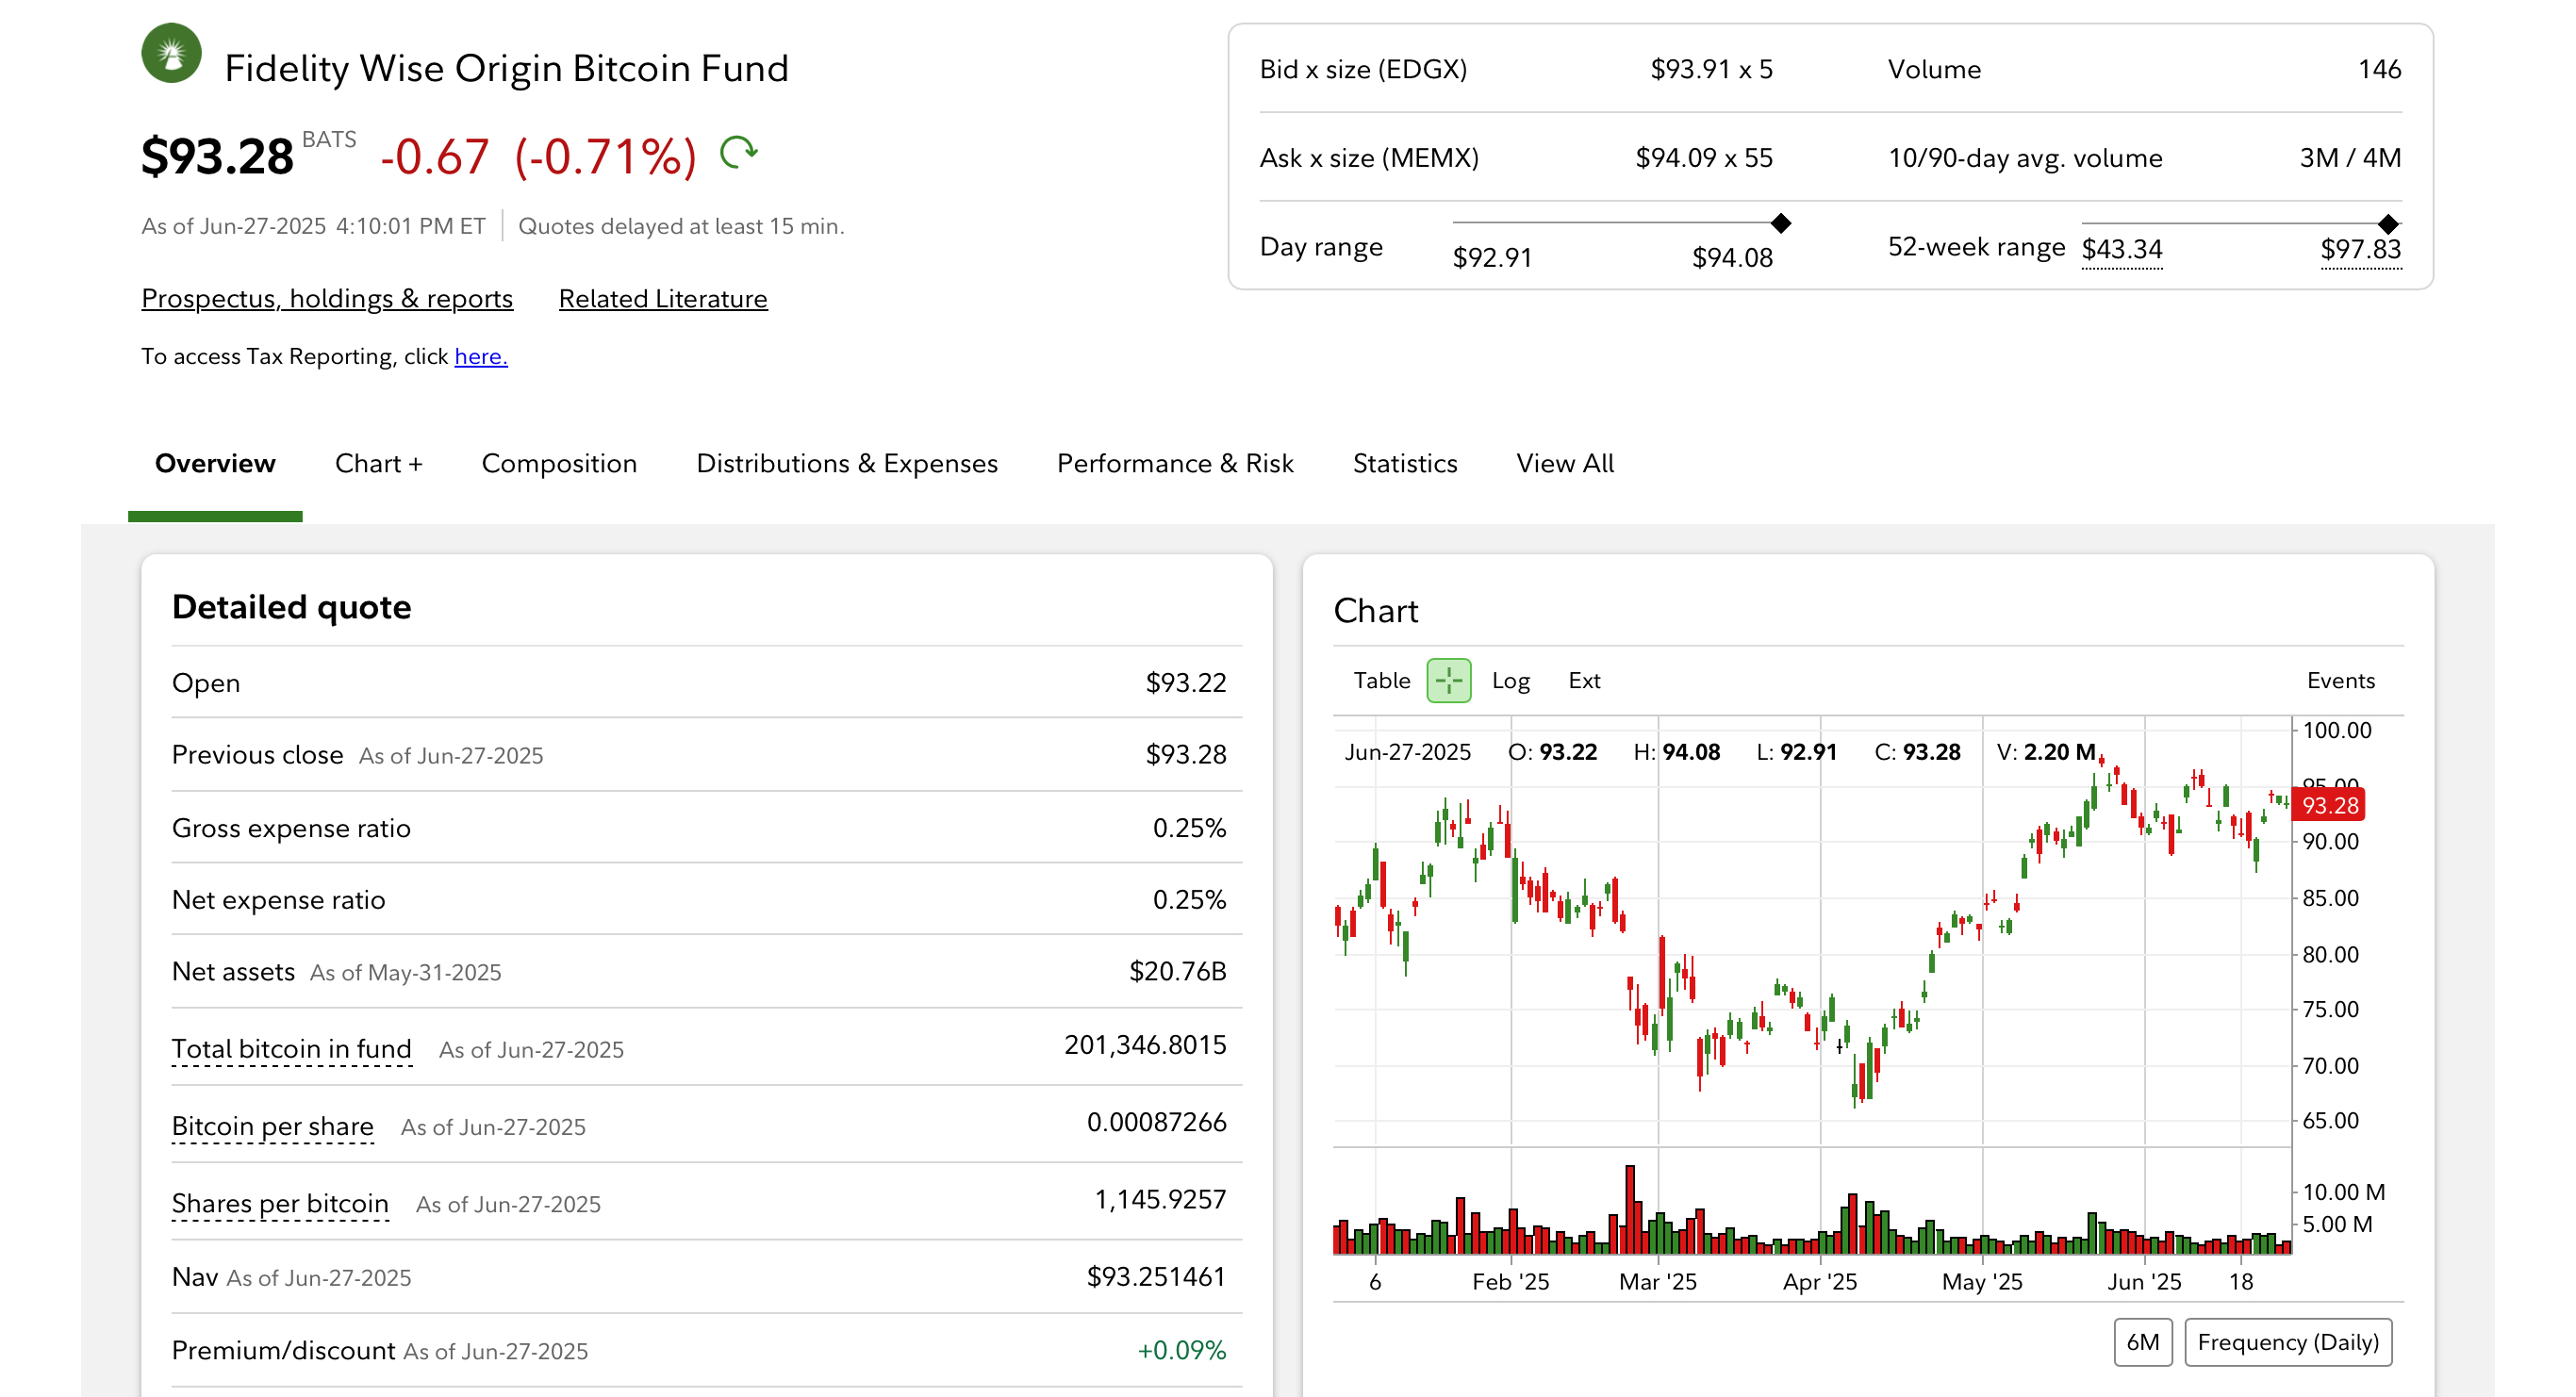
Task: Open the Related Literature link
Action: 663,299
